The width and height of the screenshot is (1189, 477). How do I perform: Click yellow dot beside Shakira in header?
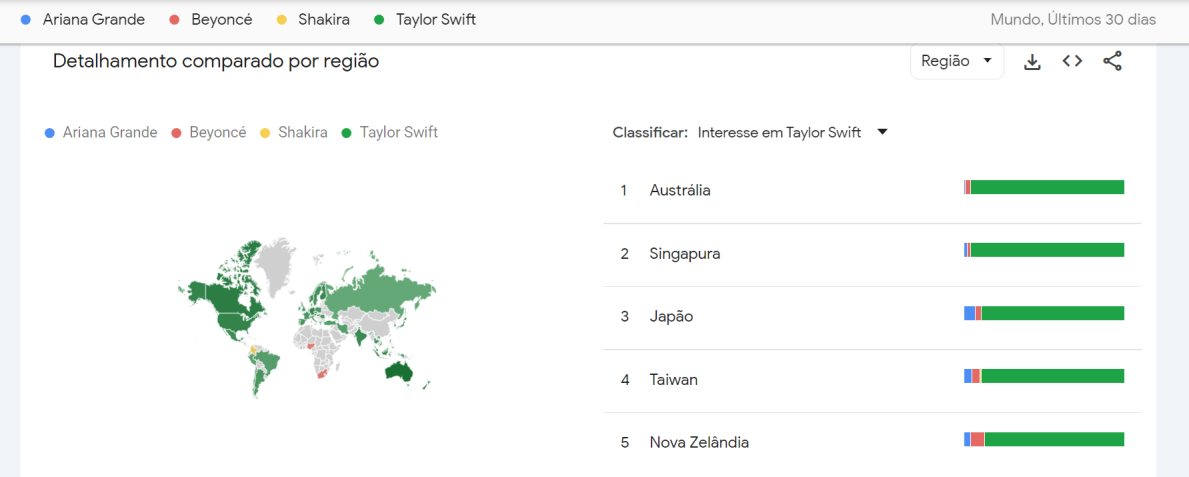[282, 20]
